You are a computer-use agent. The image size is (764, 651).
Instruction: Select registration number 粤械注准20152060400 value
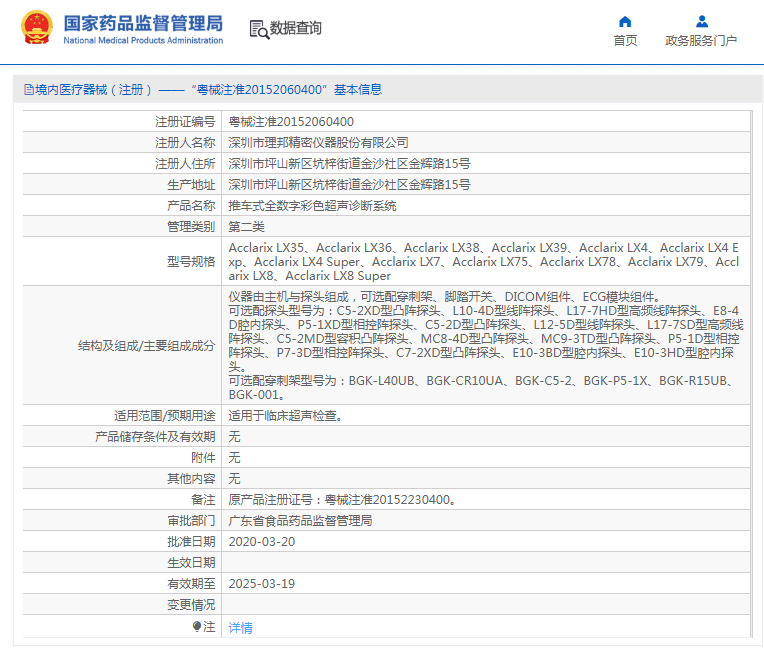click(x=291, y=122)
